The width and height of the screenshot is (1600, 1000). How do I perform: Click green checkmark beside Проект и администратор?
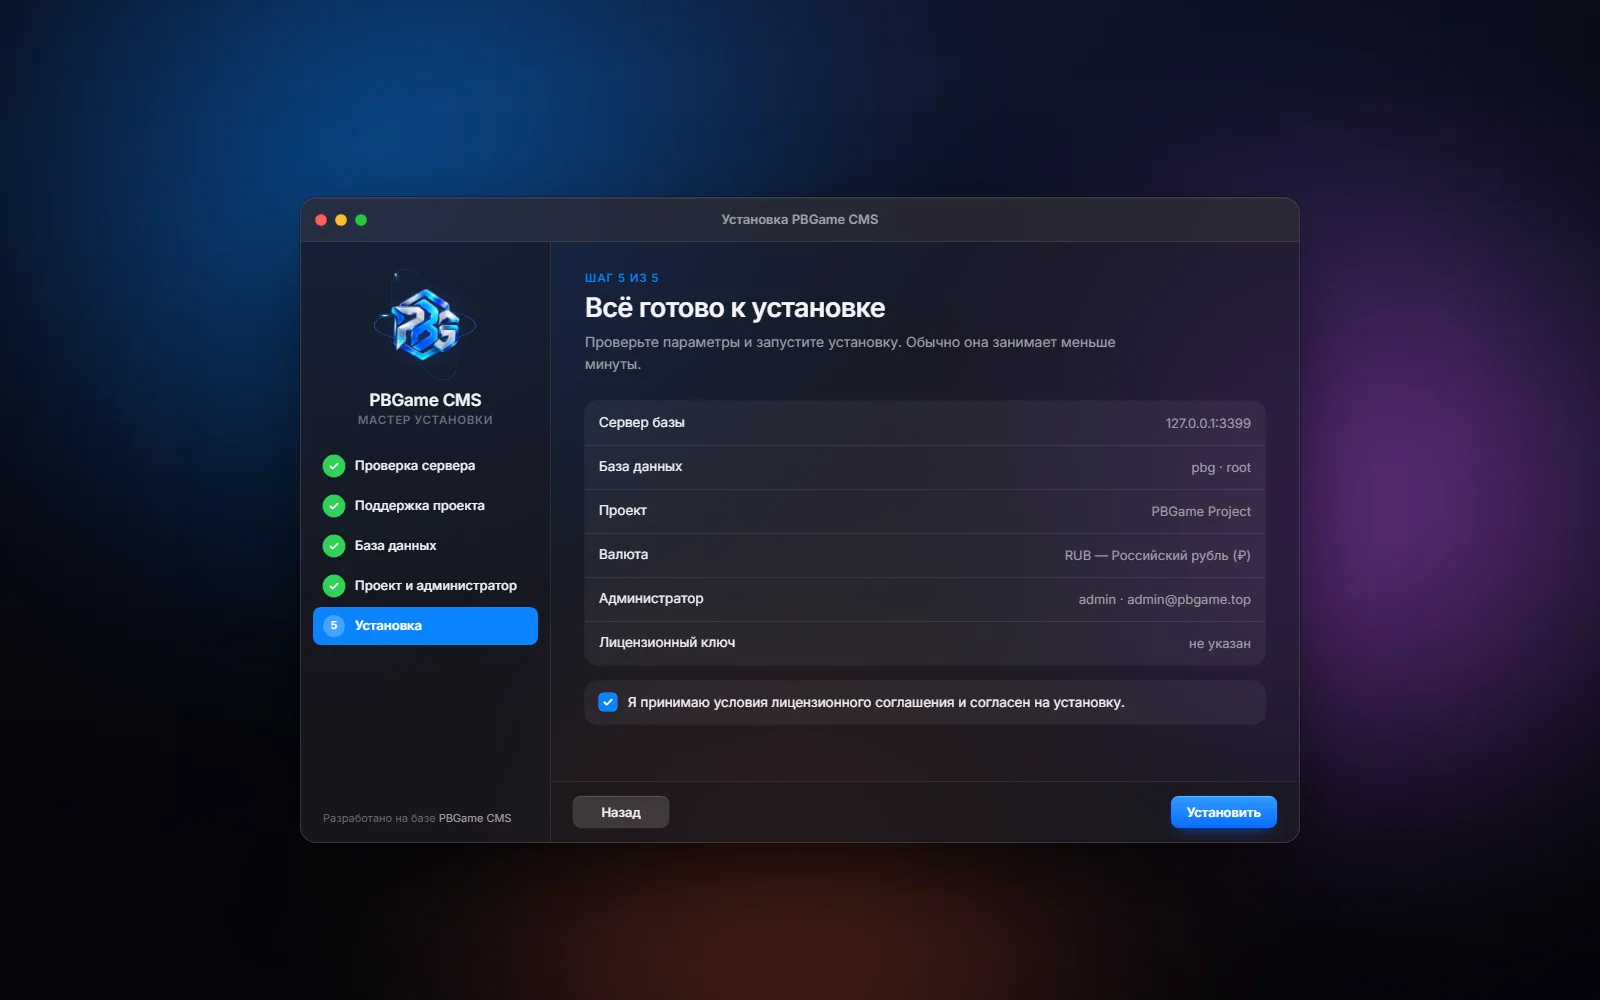click(x=334, y=586)
